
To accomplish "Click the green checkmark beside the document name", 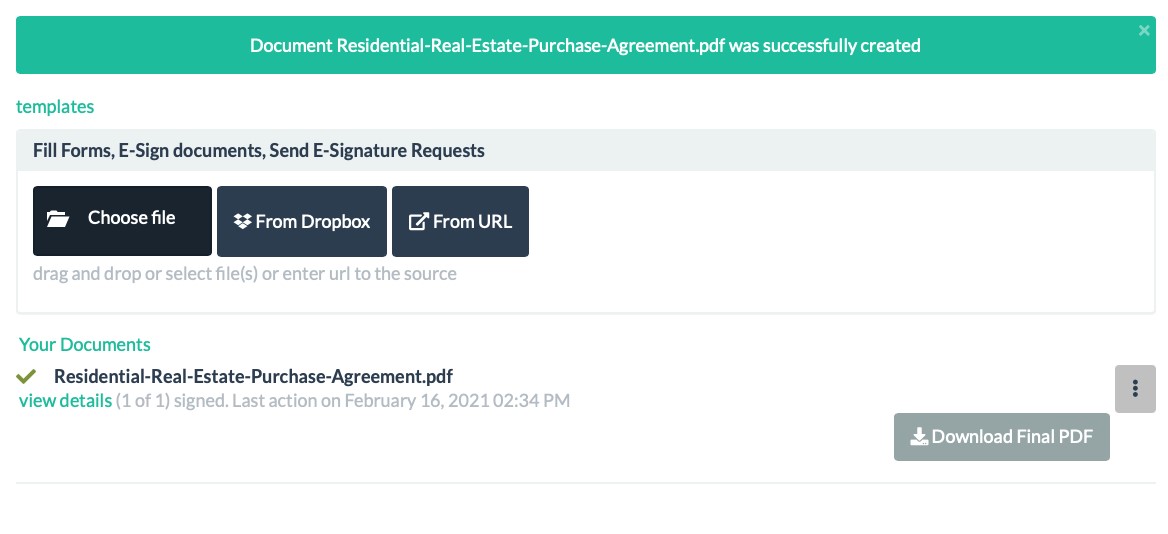I will (26, 377).
